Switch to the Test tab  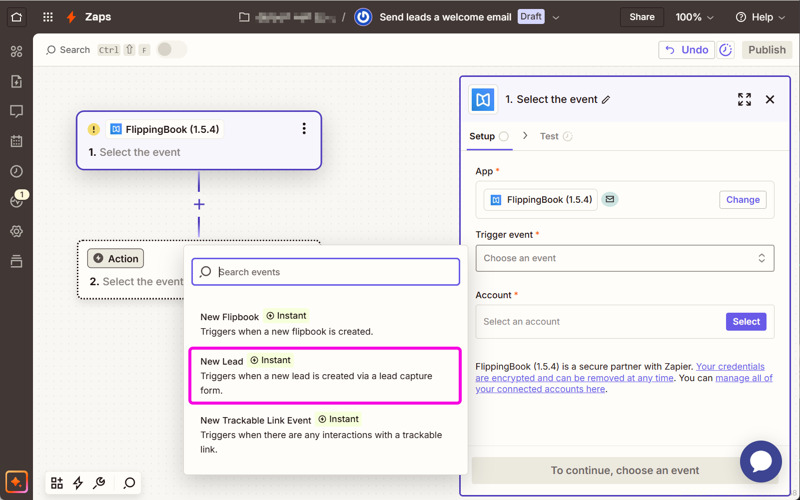(x=556, y=136)
